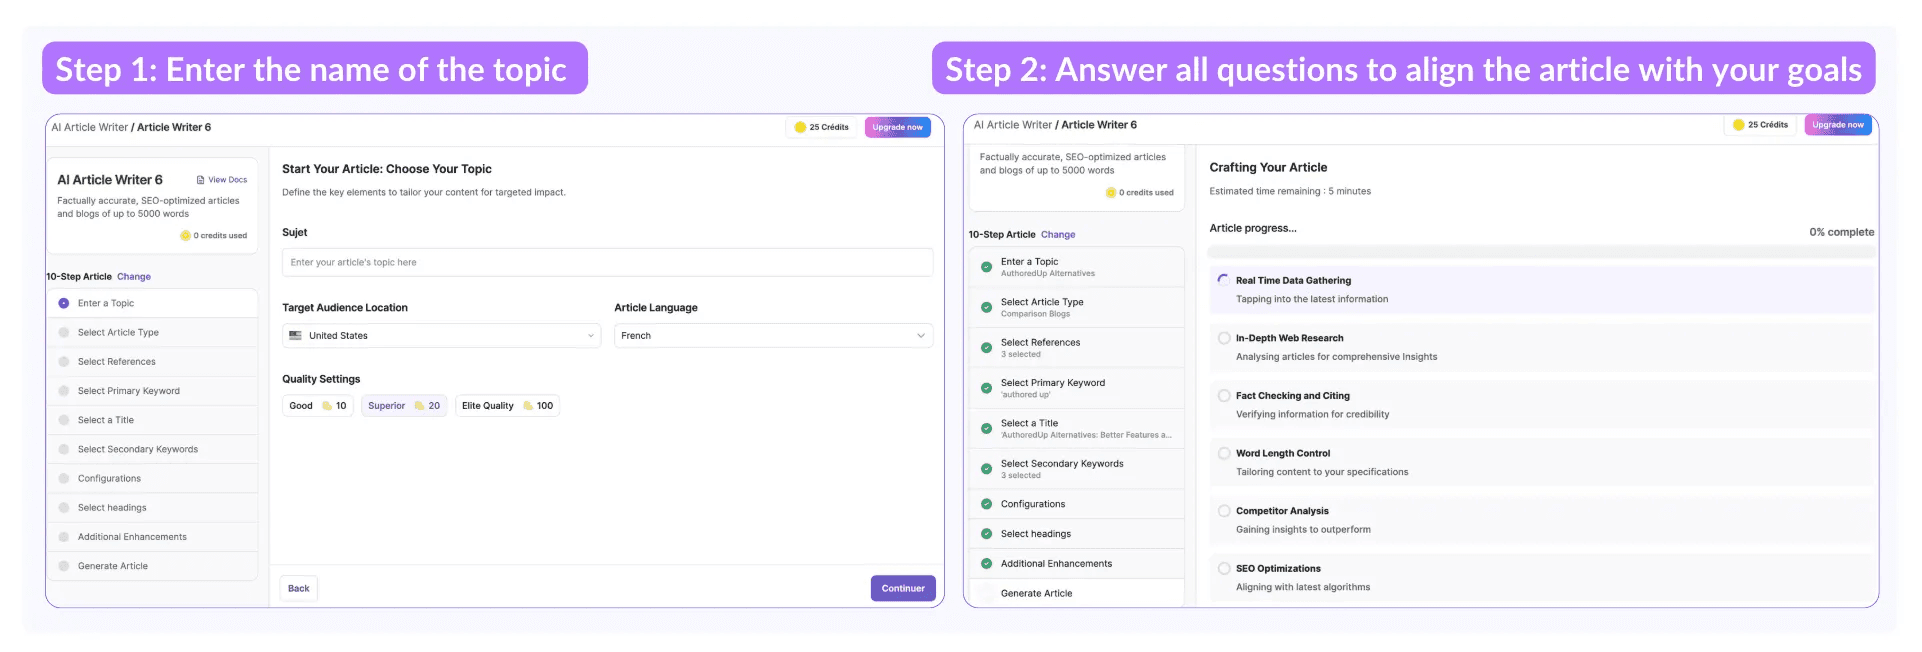Click the View Docs document icon
This screenshot has height=652, width=1922.
coord(200,180)
